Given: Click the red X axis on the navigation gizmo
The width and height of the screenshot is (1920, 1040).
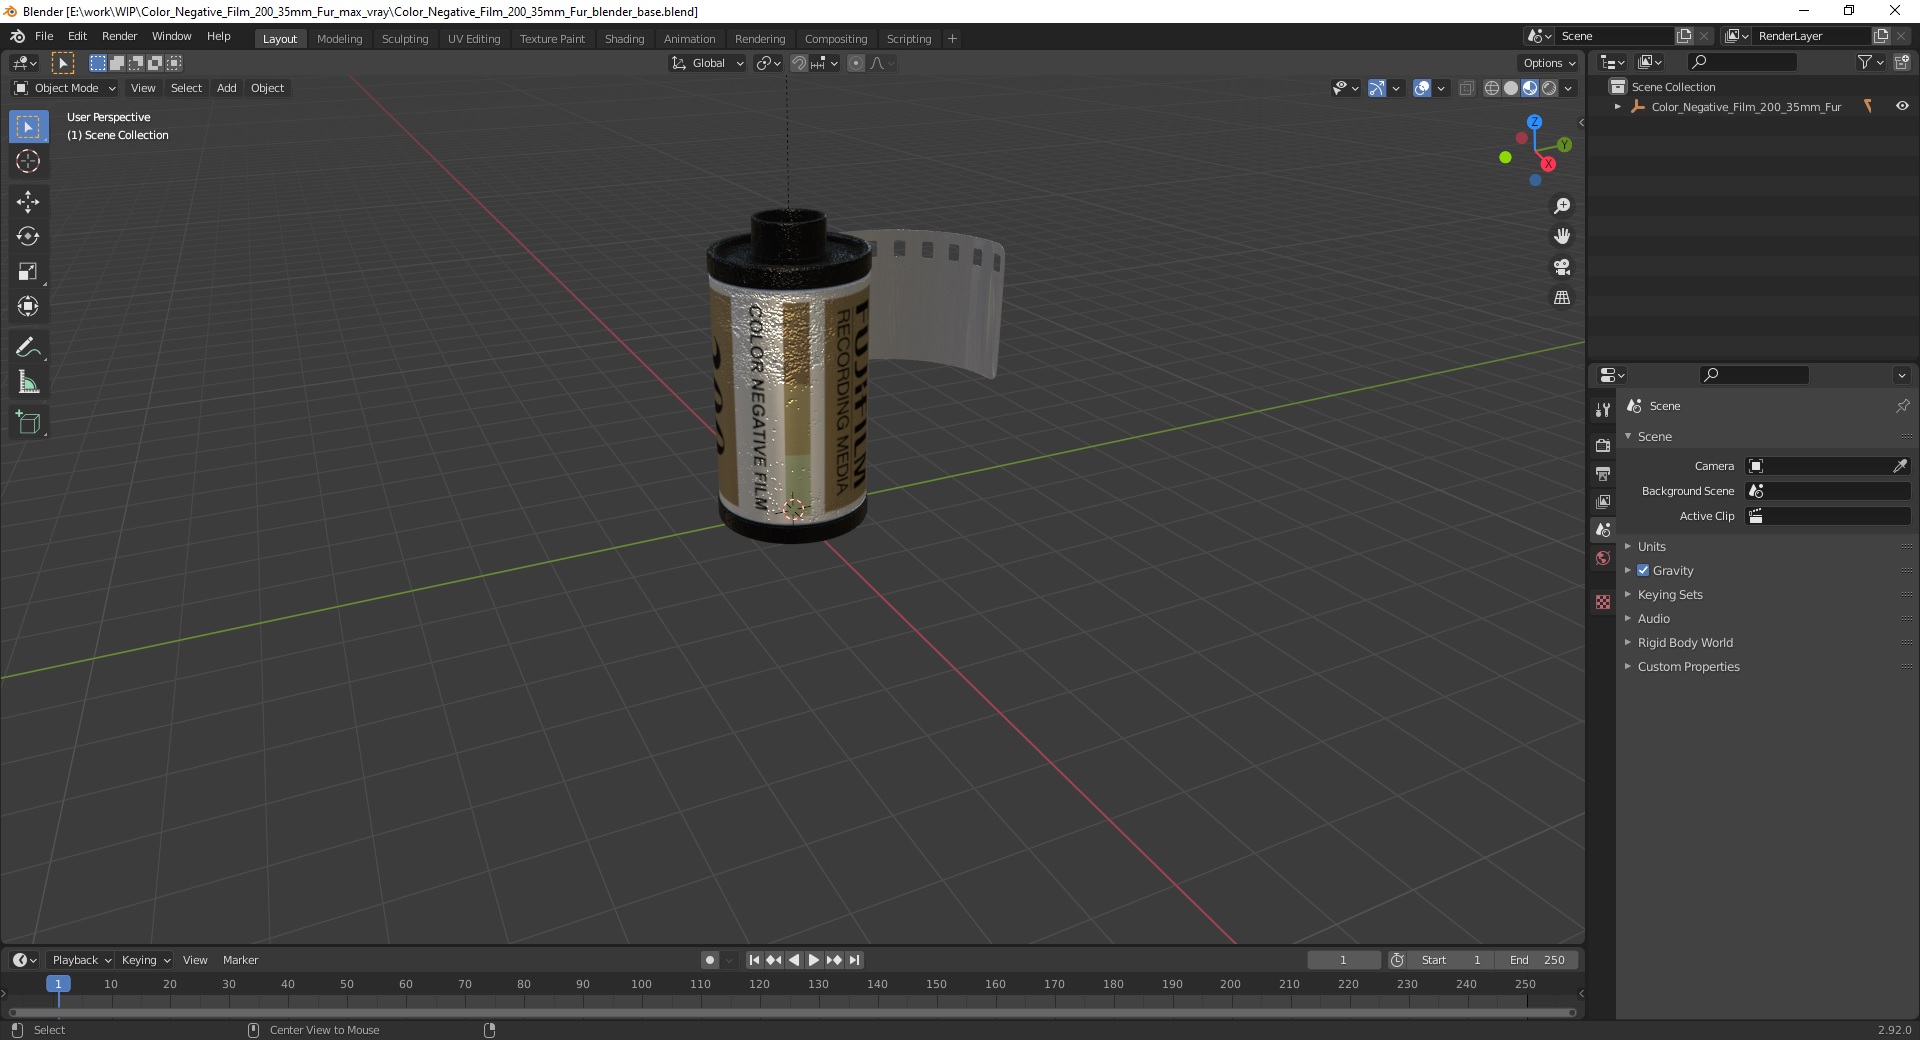Looking at the screenshot, I should (1548, 164).
